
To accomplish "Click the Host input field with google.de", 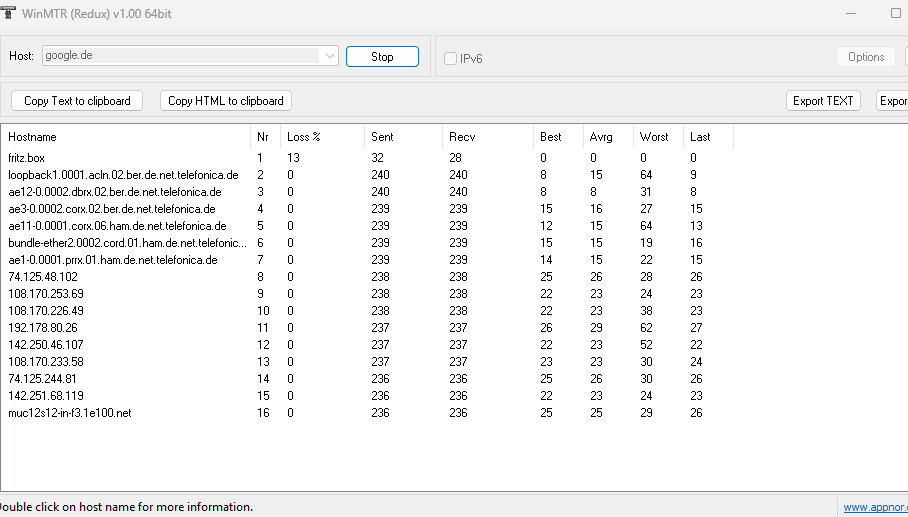I will point(181,56).
